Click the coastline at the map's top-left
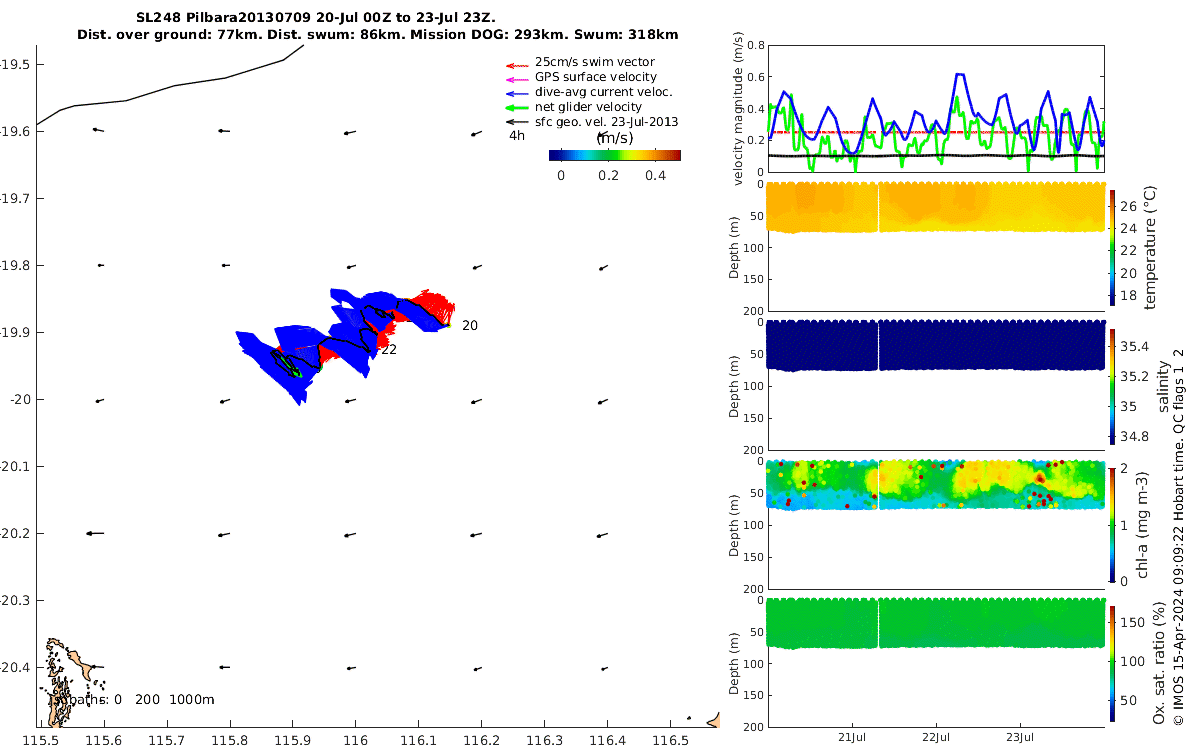 pyautogui.click(x=170, y=85)
